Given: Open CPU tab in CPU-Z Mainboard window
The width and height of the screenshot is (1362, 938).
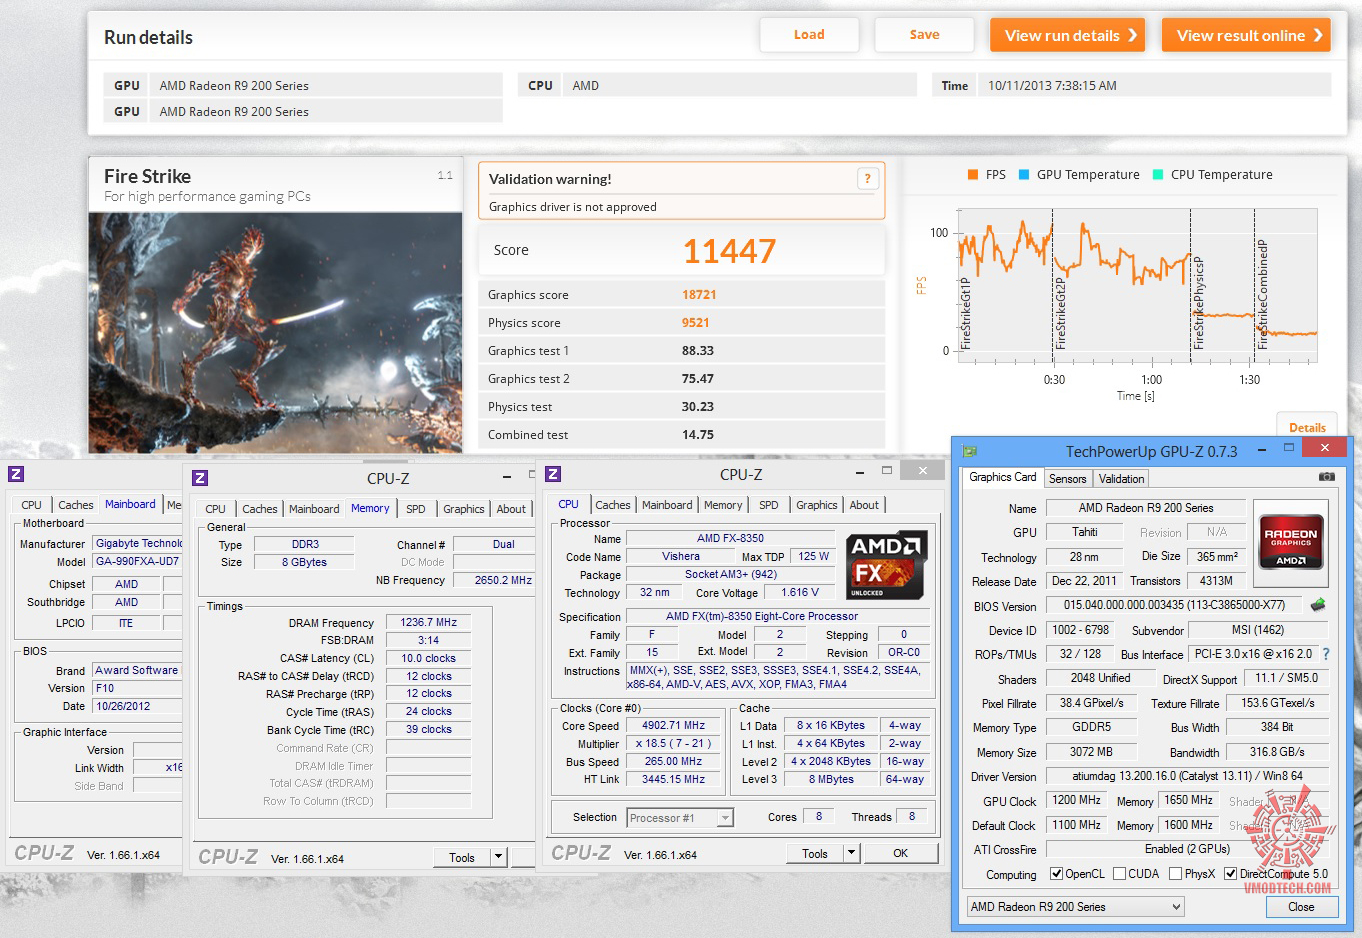Looking at the screenshot, I should tap(32, 505).
